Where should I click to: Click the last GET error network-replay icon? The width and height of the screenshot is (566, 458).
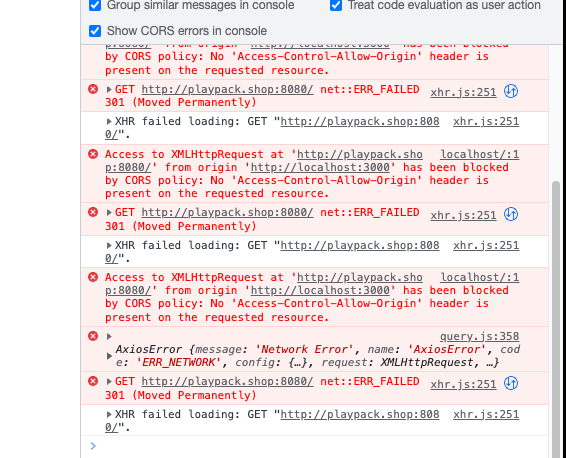tap(511, 383)
